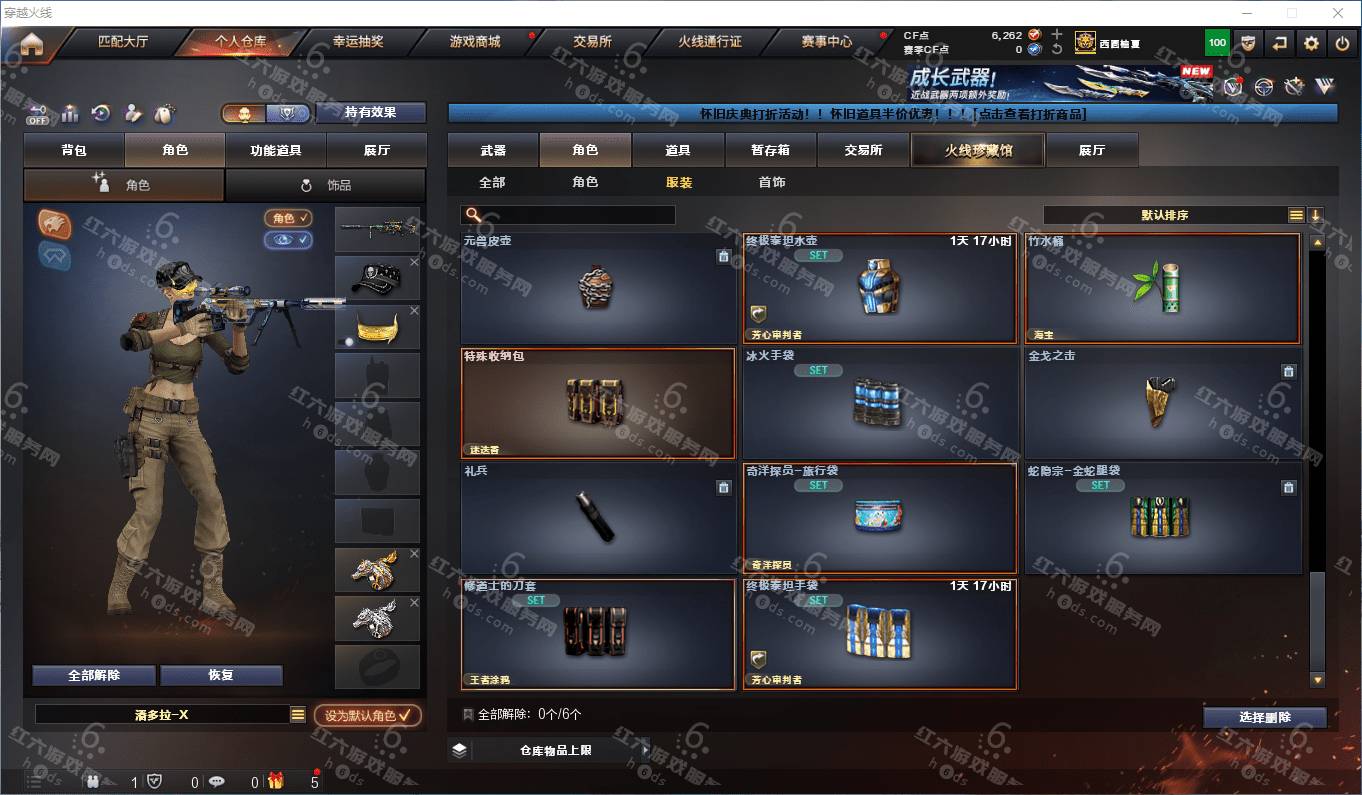Open the 游戏商城 top menu
Viewport: 1362px width, 795px height.
coord(475,42)
